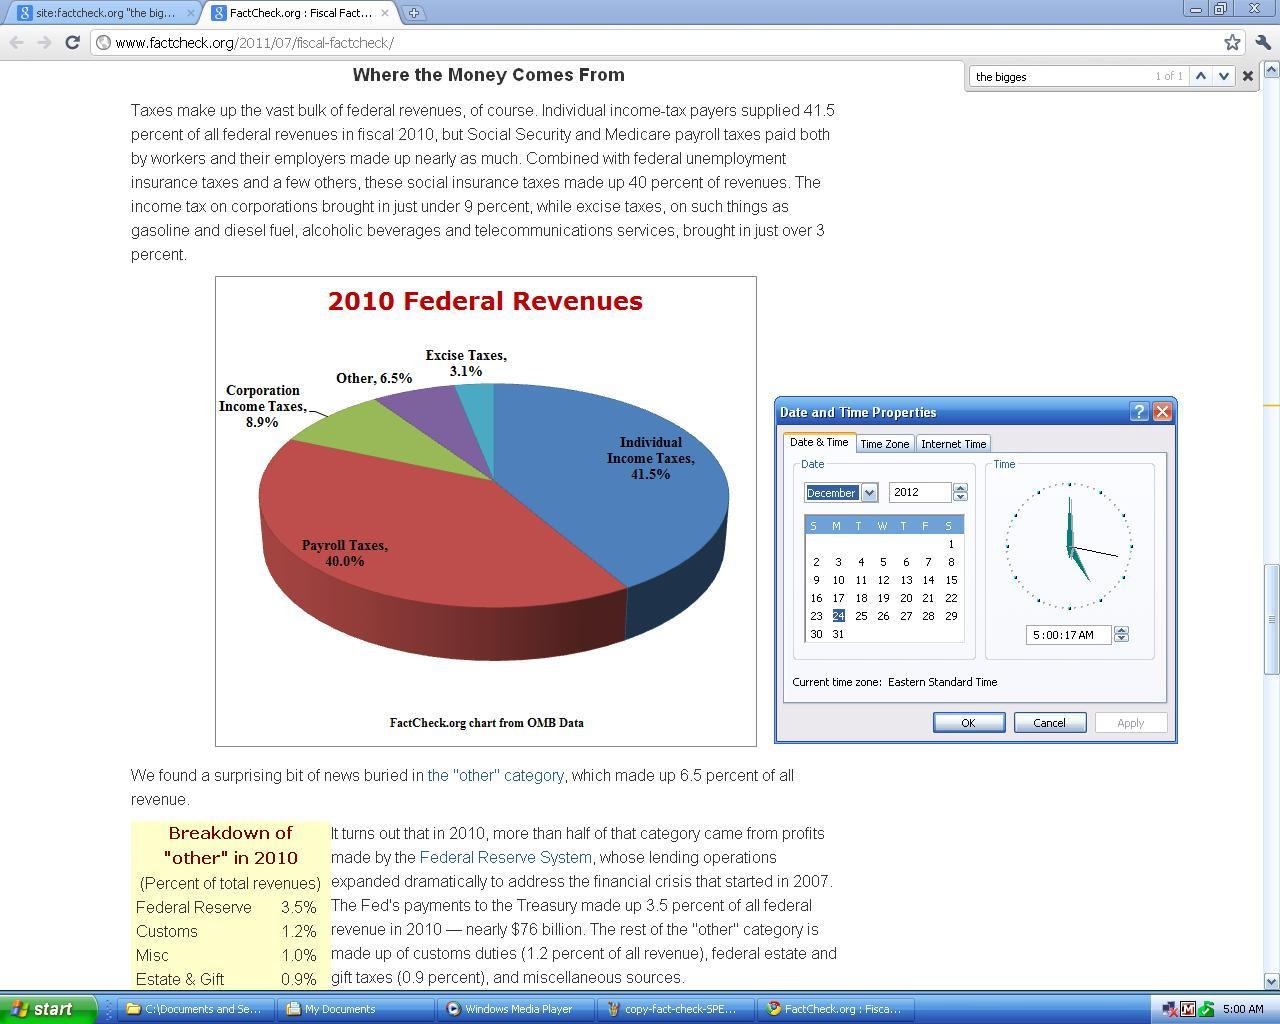Click OK in Date and Time Properties
The width and height of the screenshot is (1280, 1024).
tap(968, 722)
